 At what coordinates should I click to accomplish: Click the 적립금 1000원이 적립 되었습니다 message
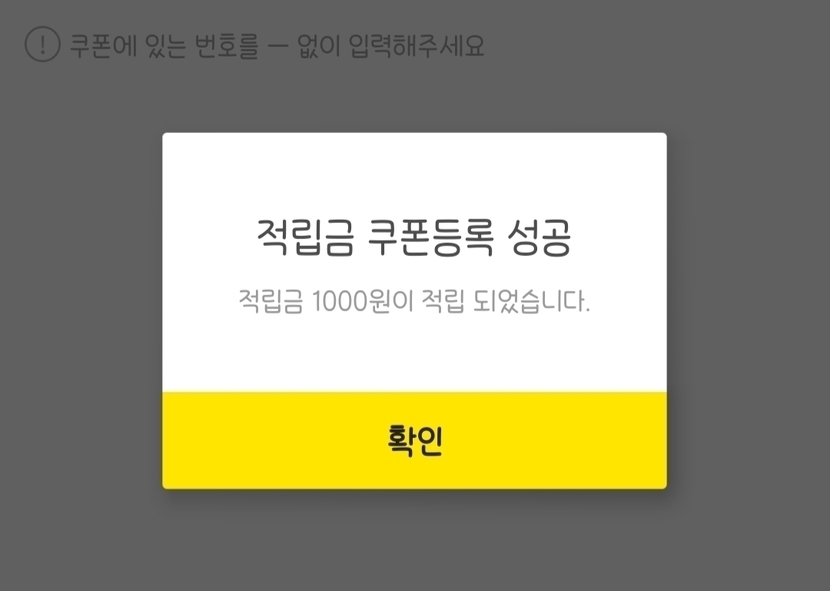[414, 301]
